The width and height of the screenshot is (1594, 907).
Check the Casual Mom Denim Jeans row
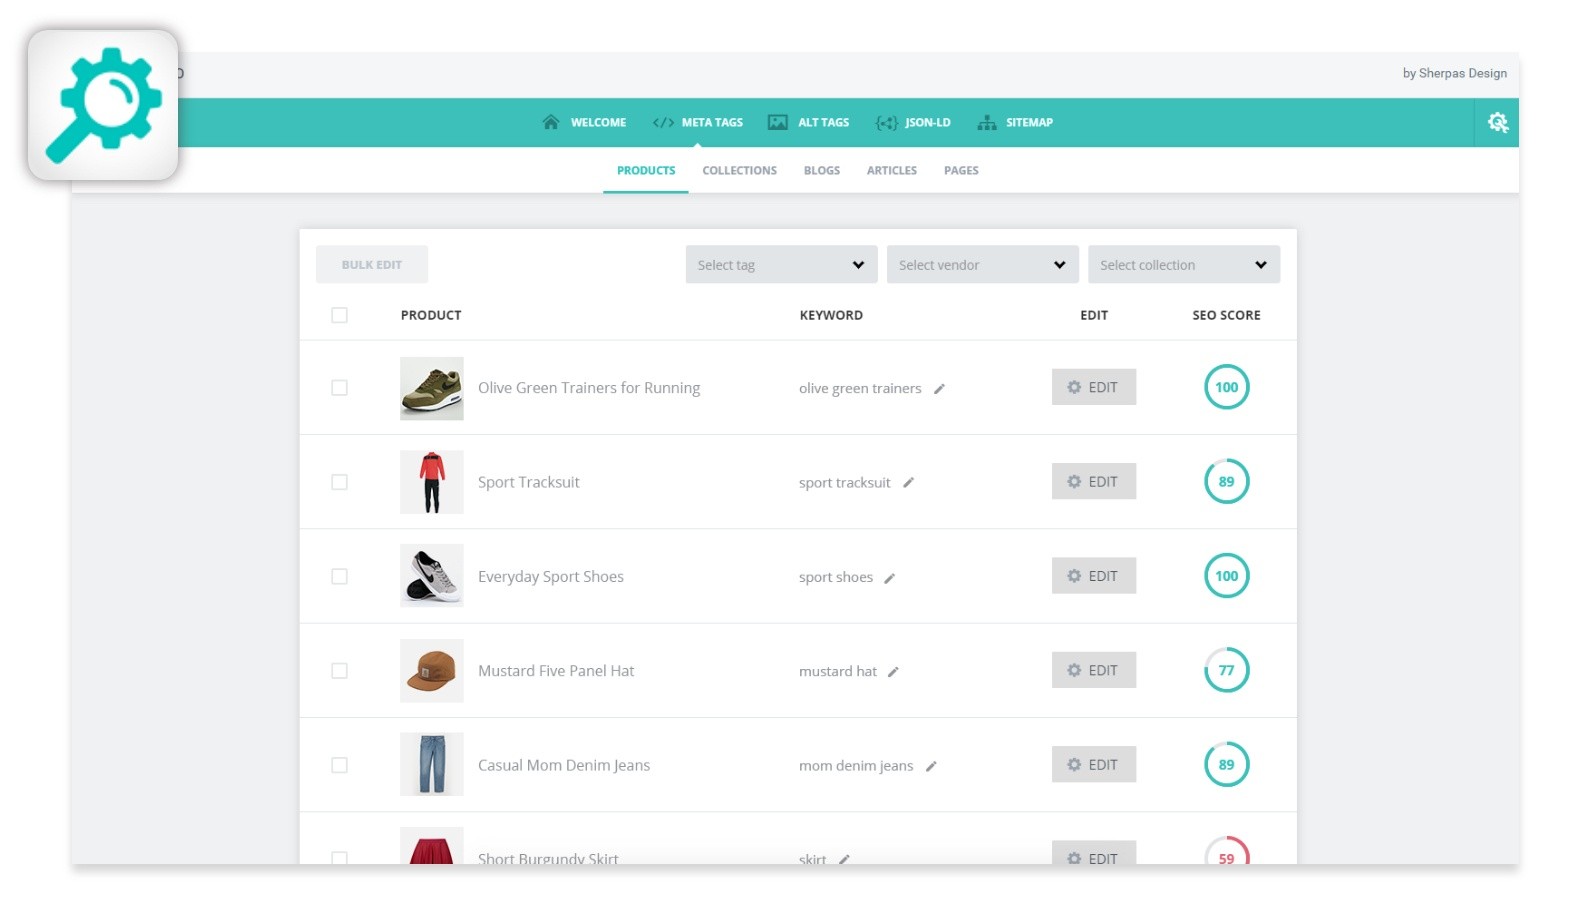[x=339, y=765]
